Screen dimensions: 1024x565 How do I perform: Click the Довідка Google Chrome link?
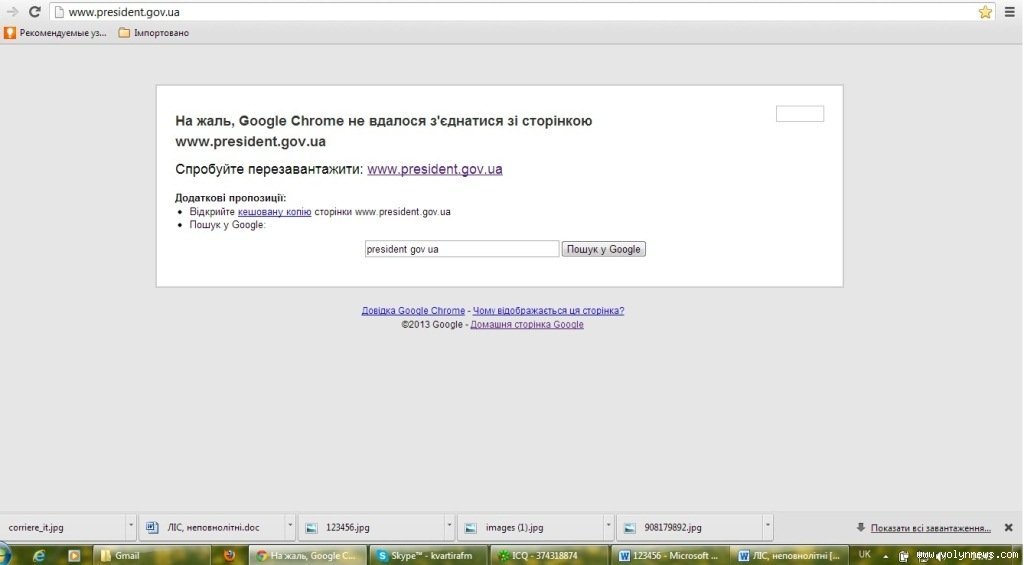(x=413, y=311)
